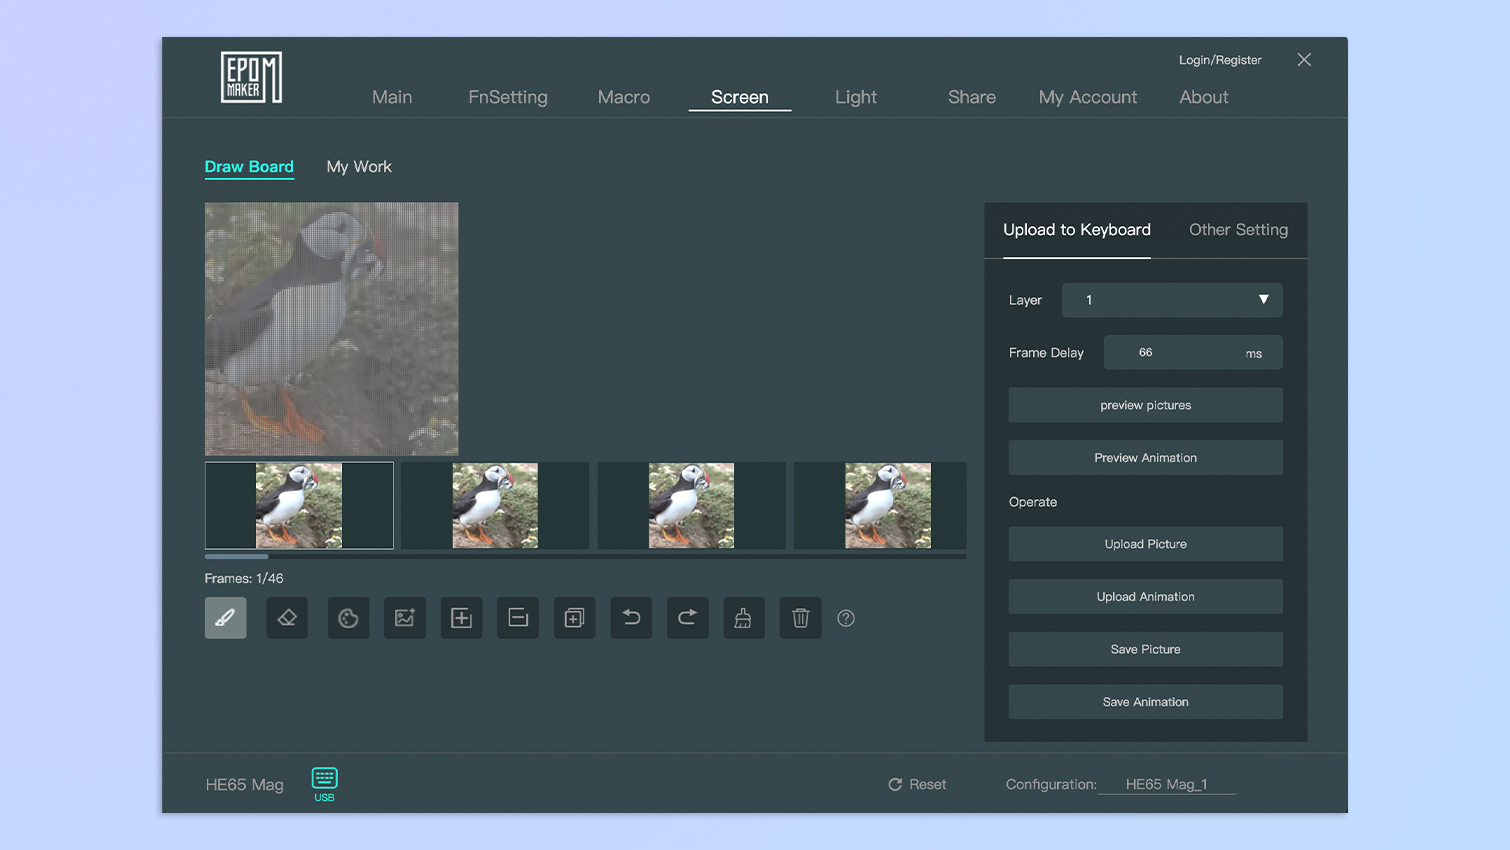Switch to Other Setting panel tab
Viewport: 1510px width, 850px height.
coord(1238,230)
